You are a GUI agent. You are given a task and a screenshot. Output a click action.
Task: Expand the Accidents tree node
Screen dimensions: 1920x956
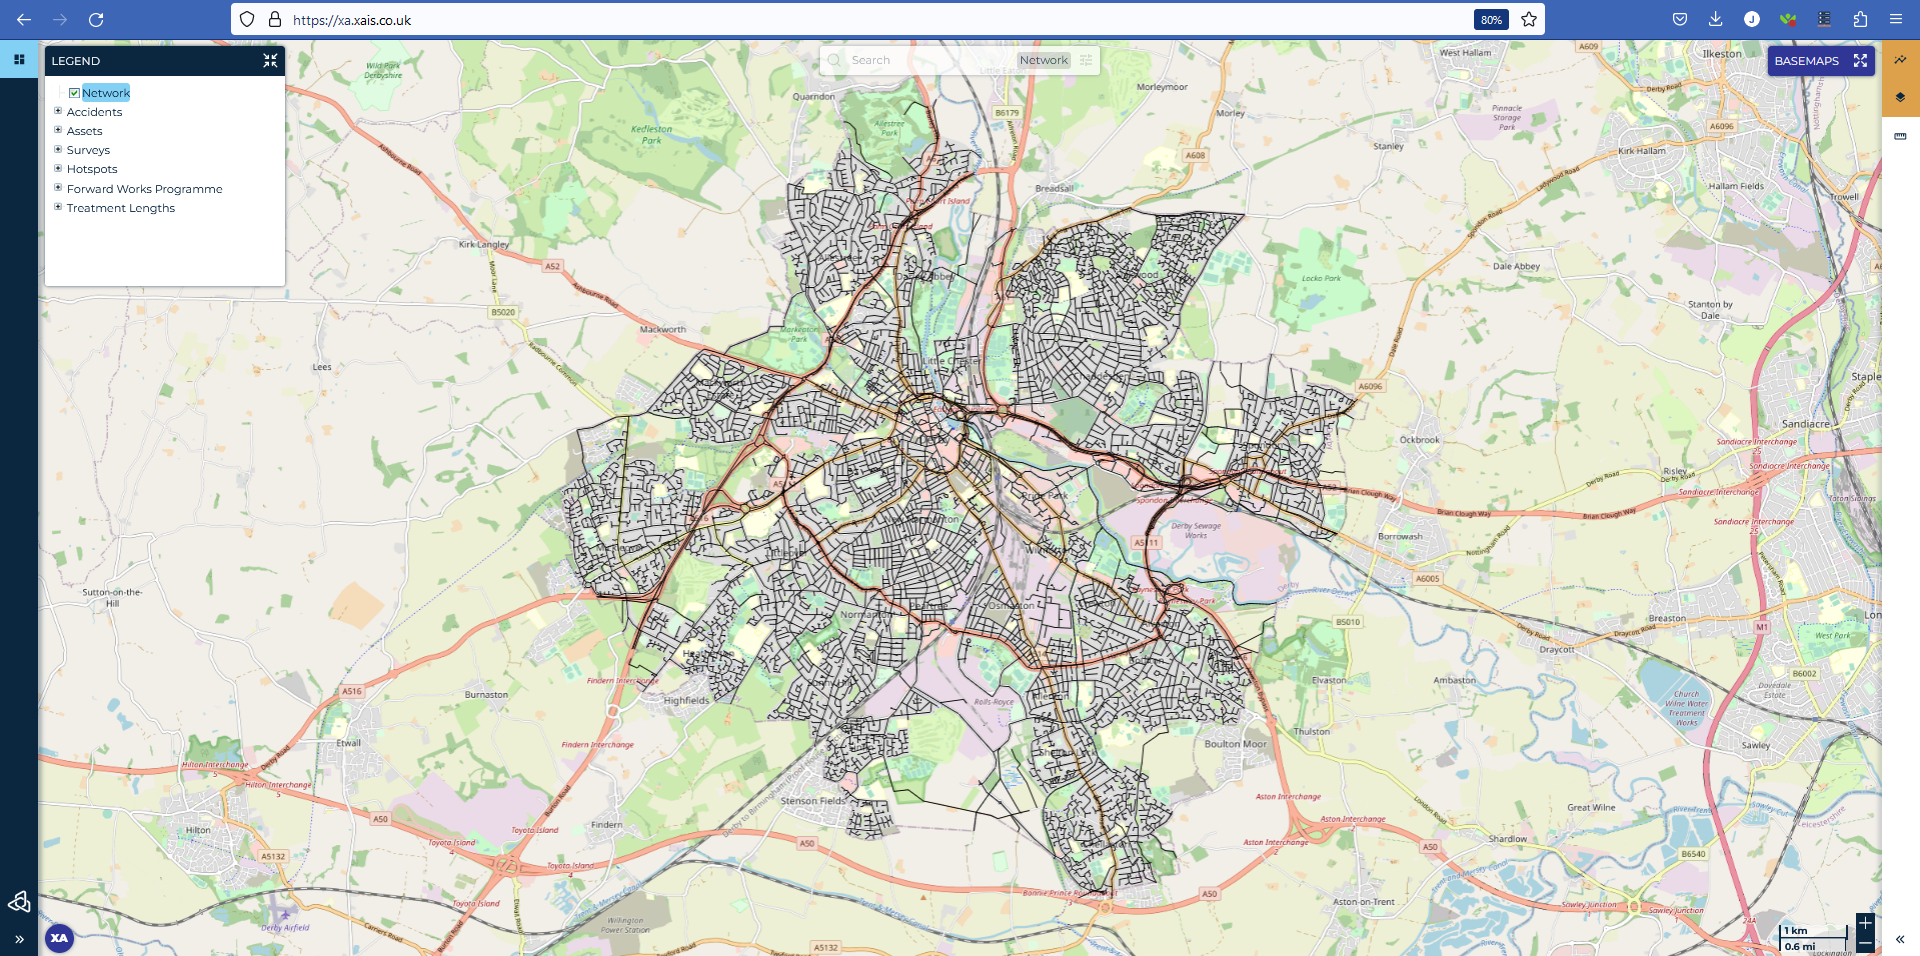point(58,111)
